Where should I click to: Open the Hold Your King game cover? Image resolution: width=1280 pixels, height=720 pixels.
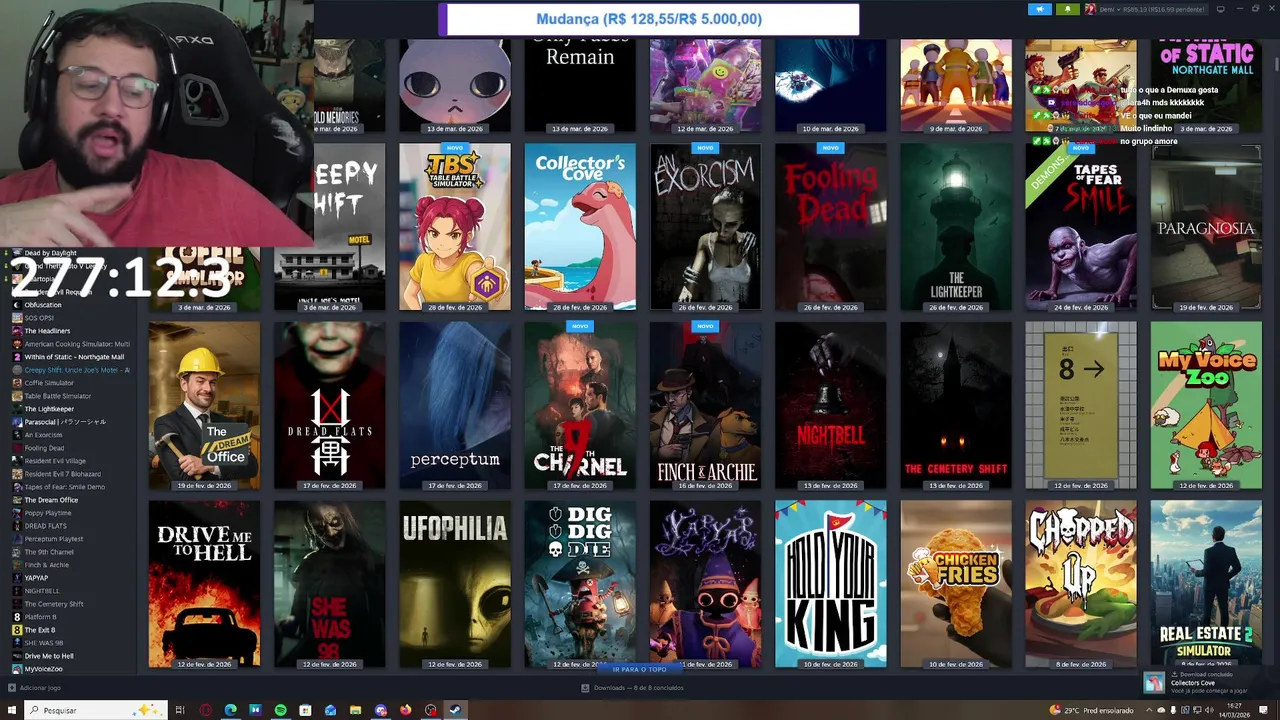[x=830, y=584]
